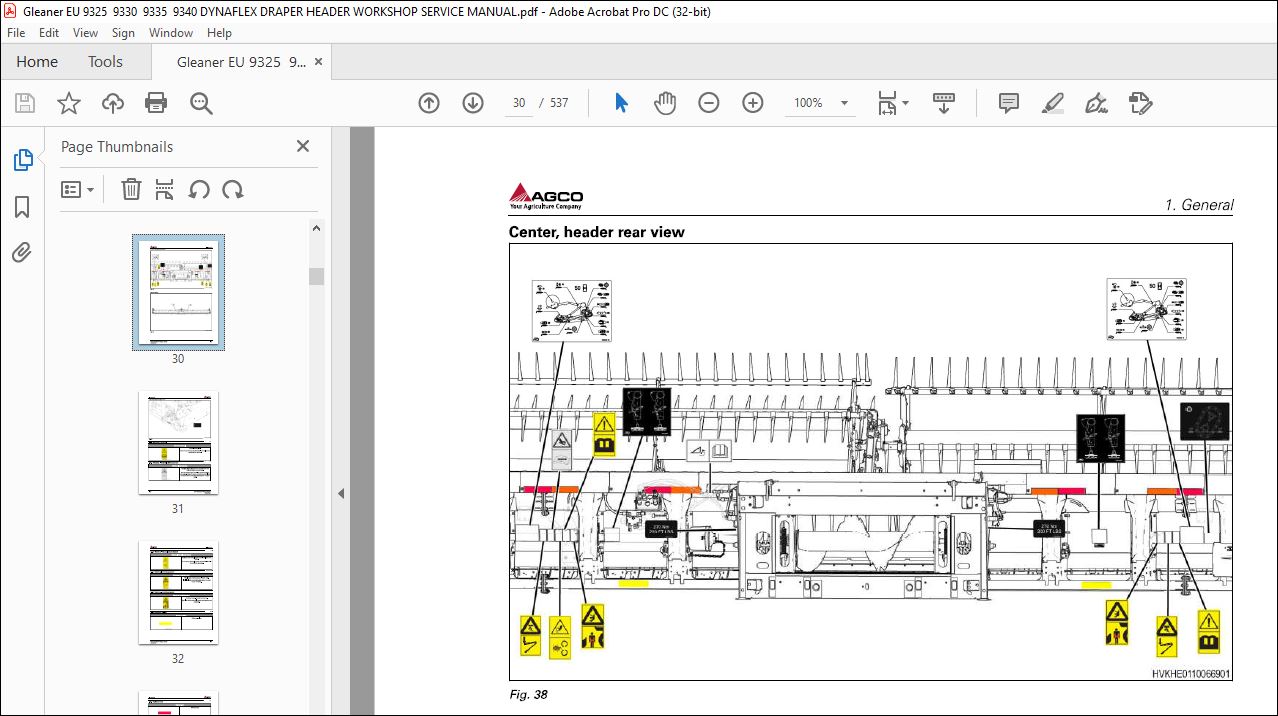Open the Page Thumbnails sidebar icon
Screen dimensions: 1278x716
pyautogui.click(x=22, y=160)
